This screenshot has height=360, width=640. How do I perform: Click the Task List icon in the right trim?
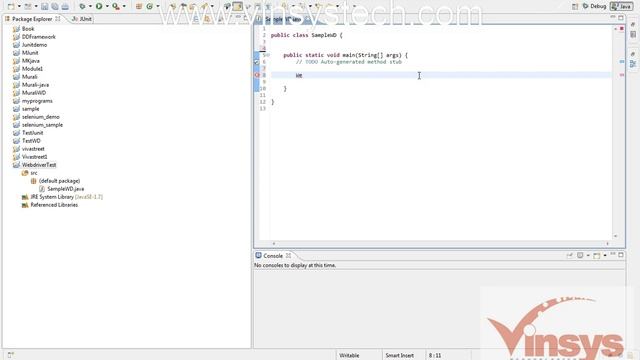[633, 35]
